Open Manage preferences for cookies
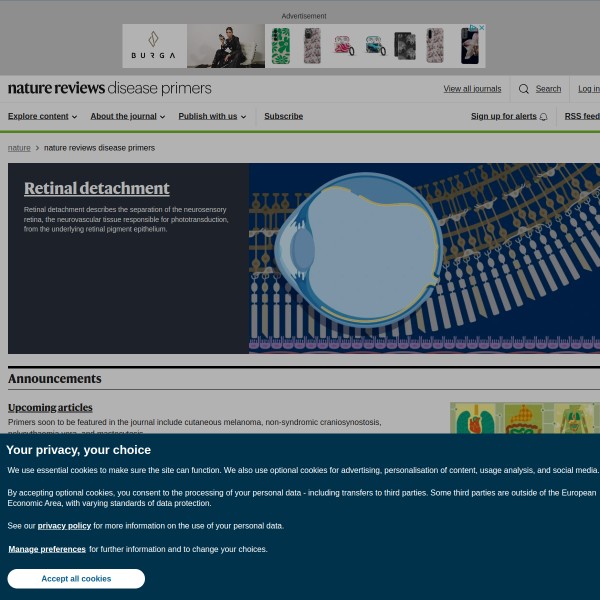600x600 pixels. coord(47,549)
